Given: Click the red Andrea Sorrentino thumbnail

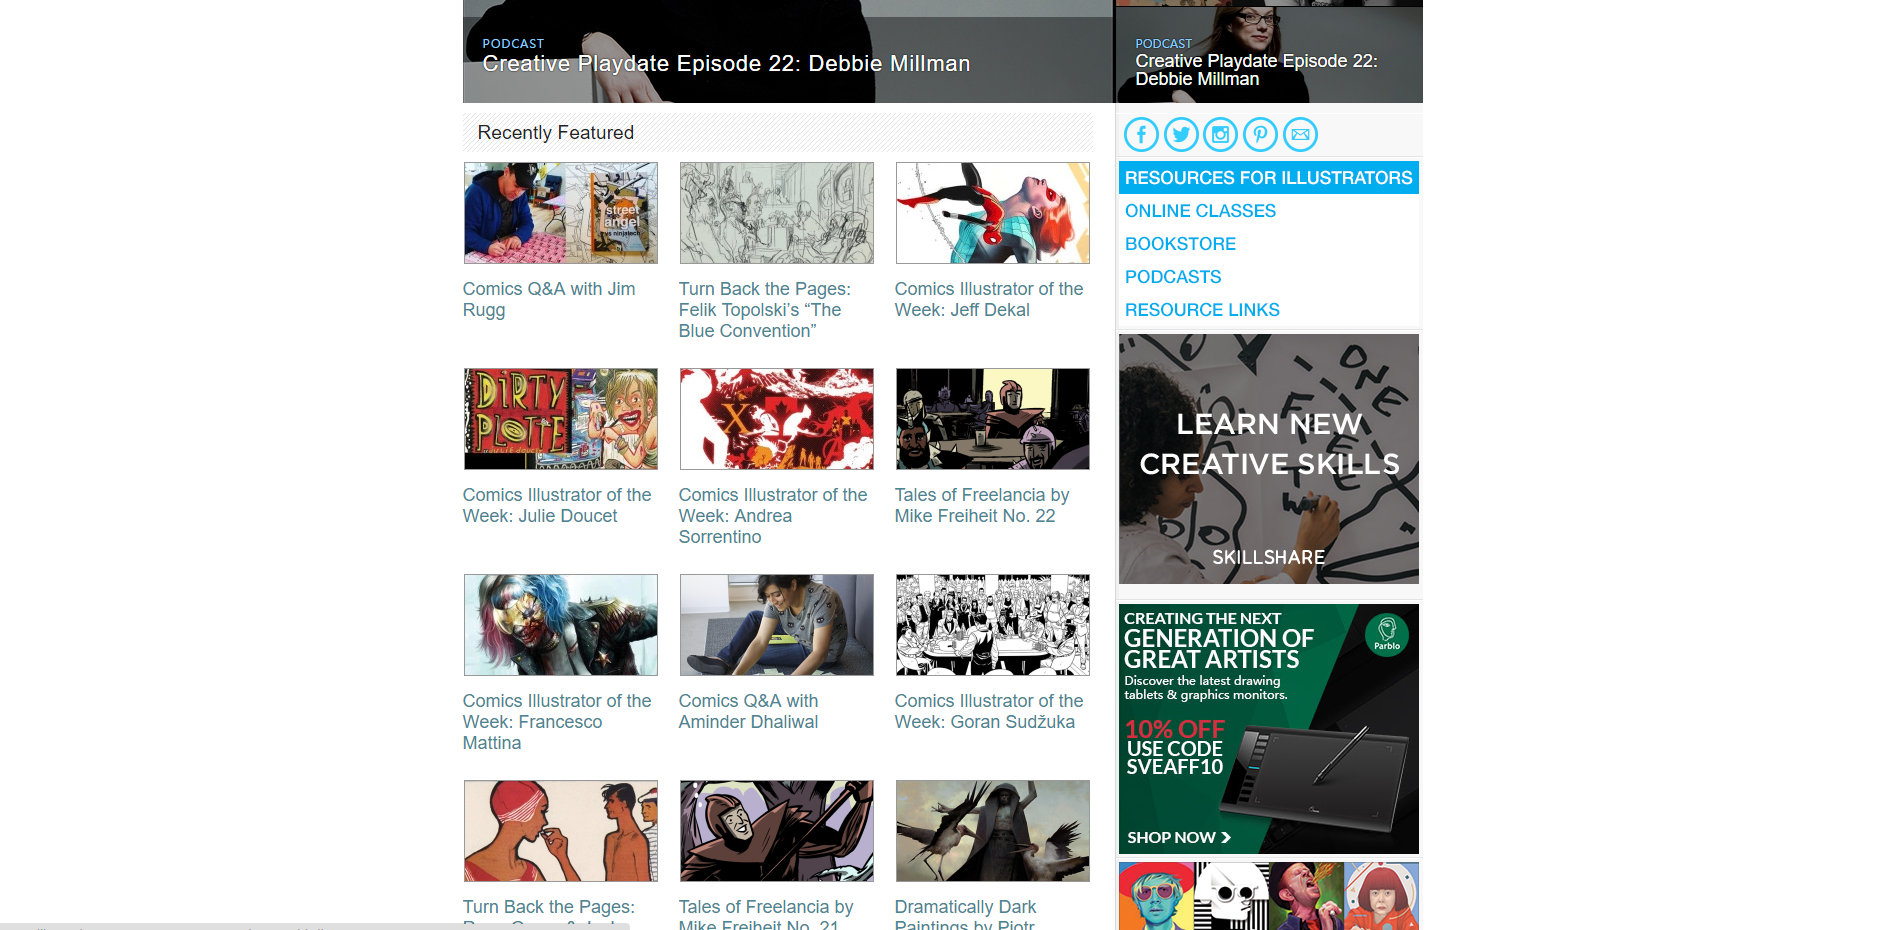Looking at the screenshot, I should [777, 419].
